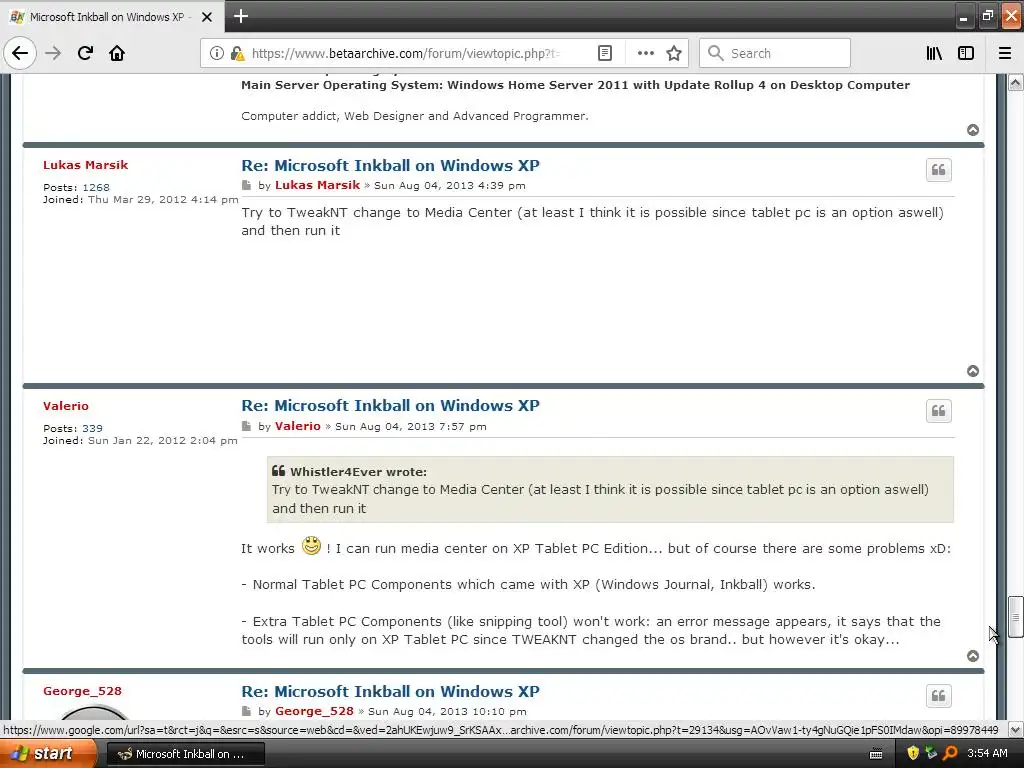Select Microsoft Inkball taskbar button
The image size is (1024, 768).
[x=185, y=754]
